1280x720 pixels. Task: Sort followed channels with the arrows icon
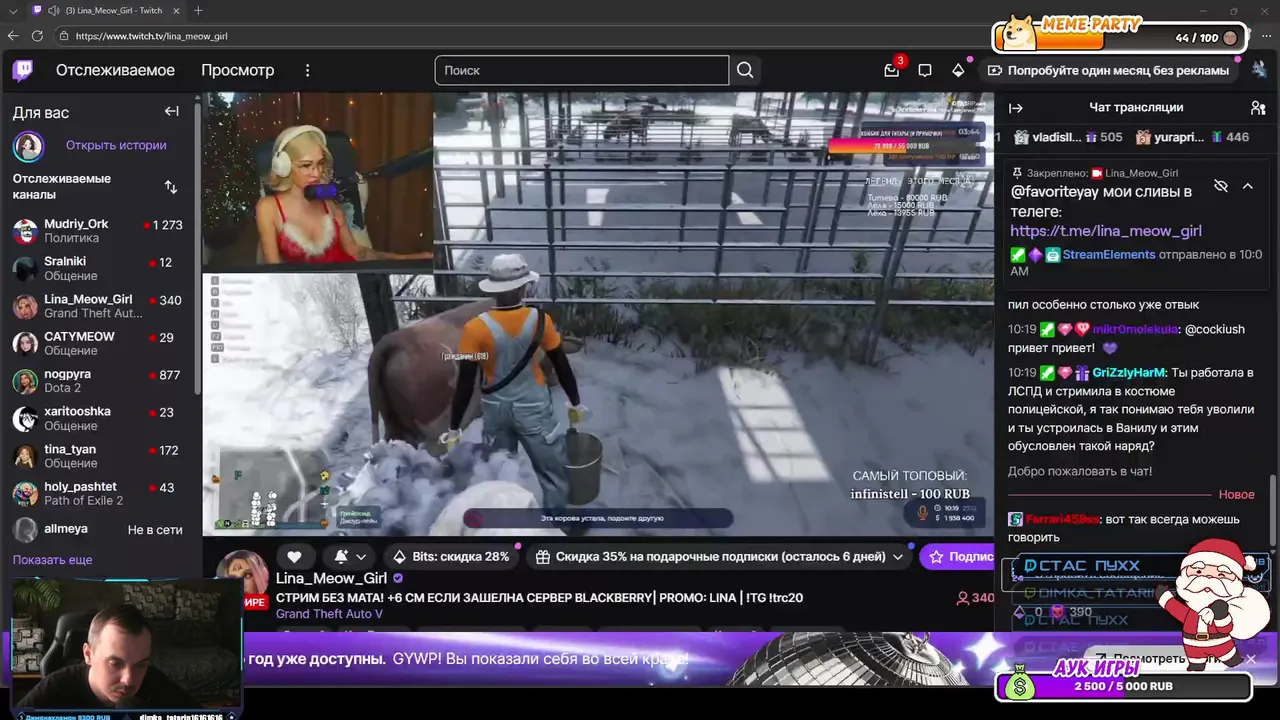coord(170,186)
